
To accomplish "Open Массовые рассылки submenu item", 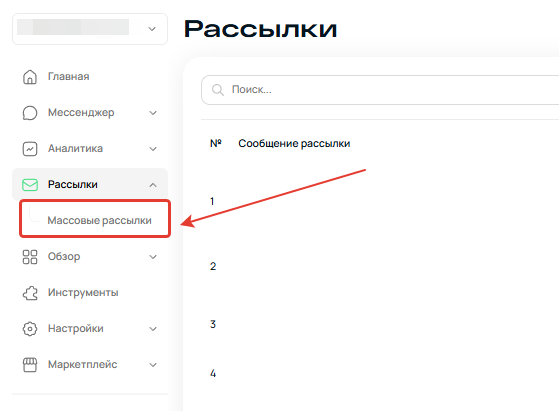I will 99,221.
